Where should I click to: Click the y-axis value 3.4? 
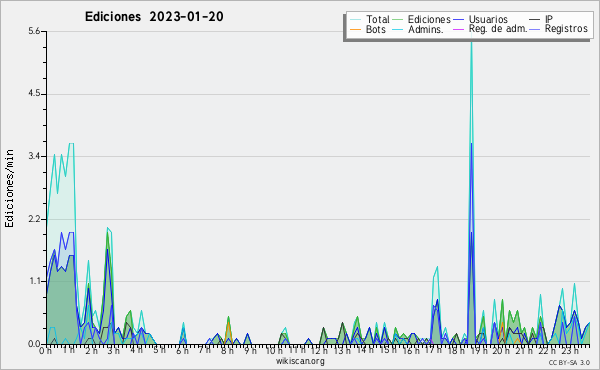tap(34, 156)
